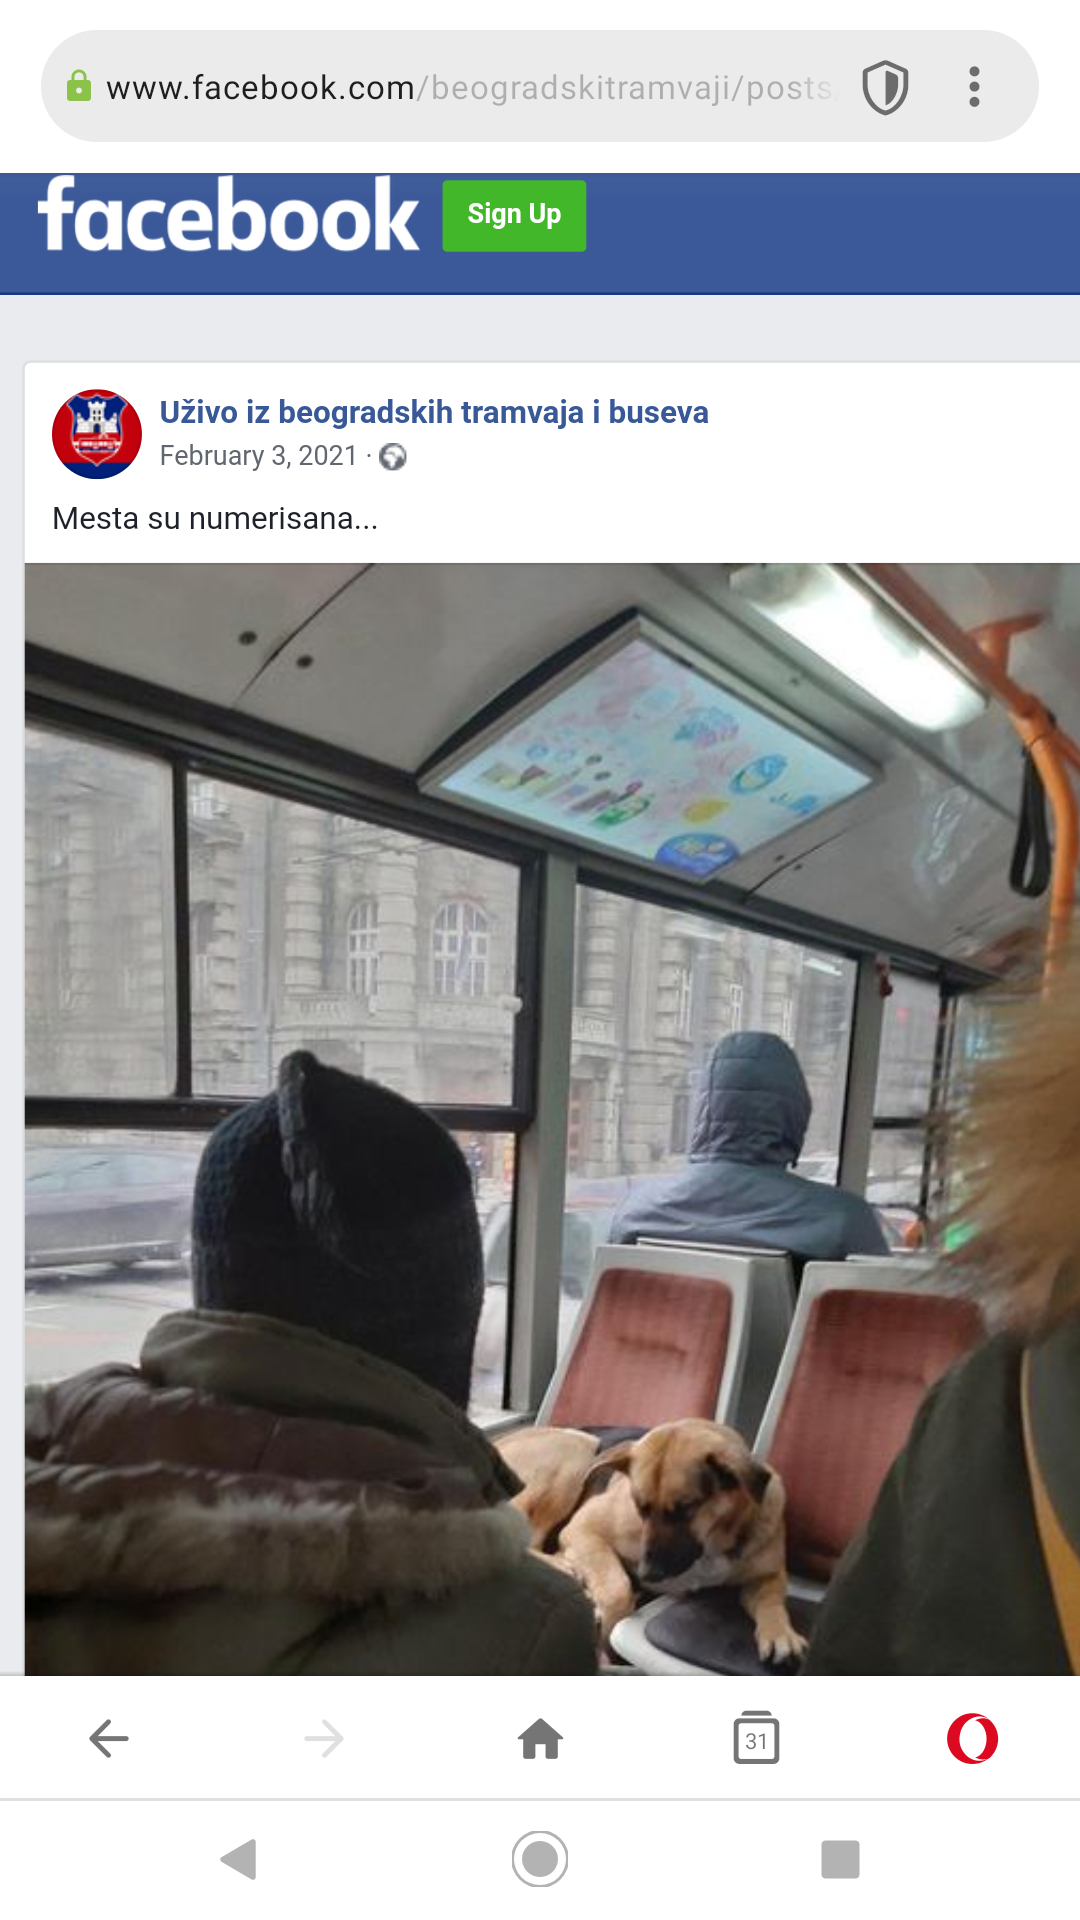Click the post text Mesta su numerisana

coord(215,518)
